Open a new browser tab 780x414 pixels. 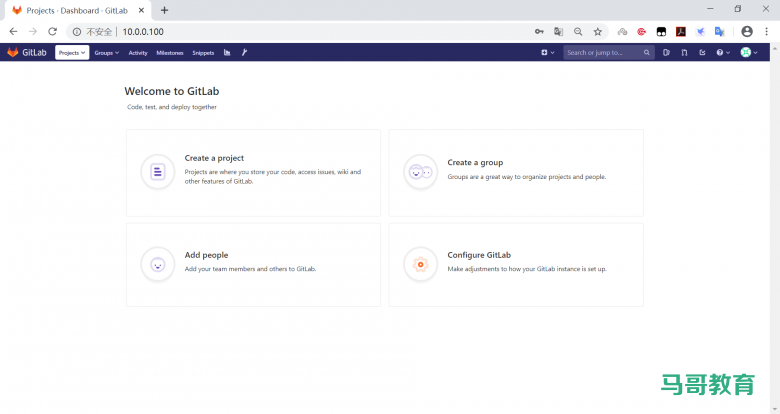[x=164, y=10]
